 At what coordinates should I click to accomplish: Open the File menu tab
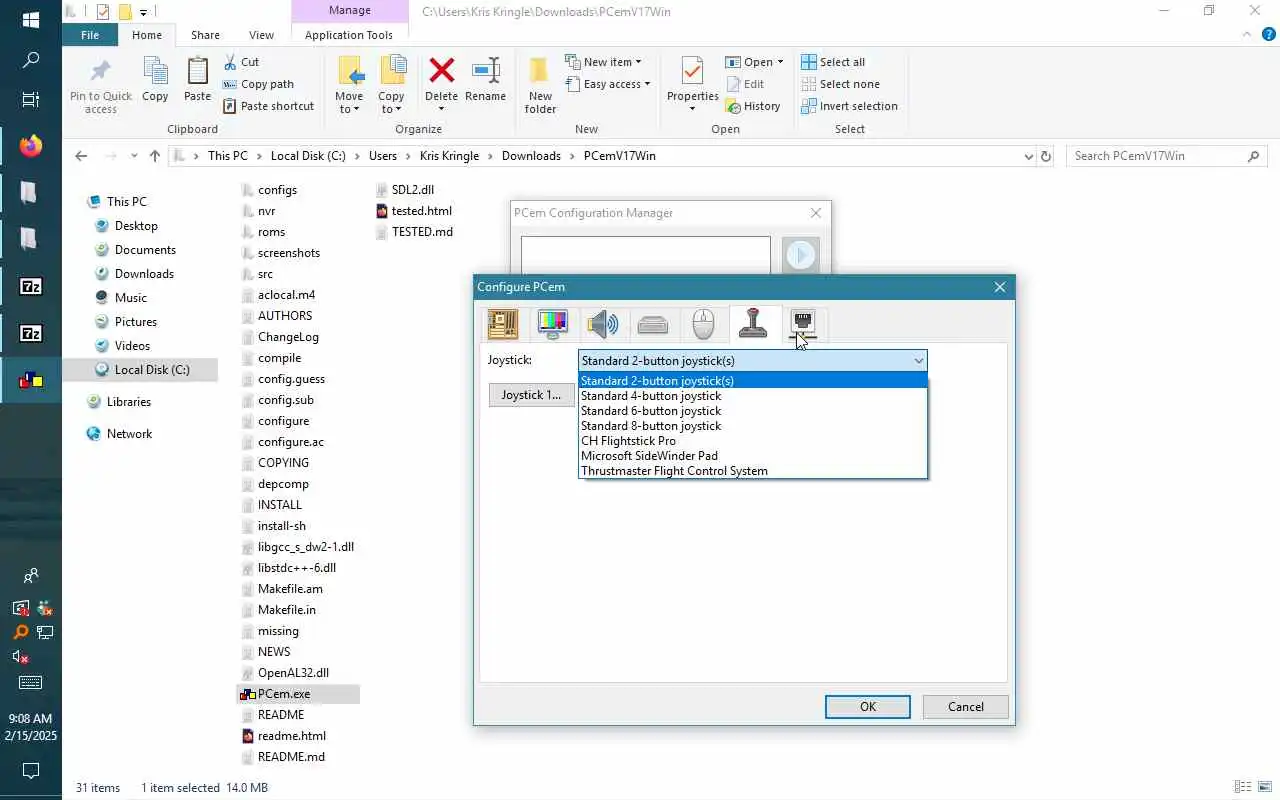click(90, 35)
